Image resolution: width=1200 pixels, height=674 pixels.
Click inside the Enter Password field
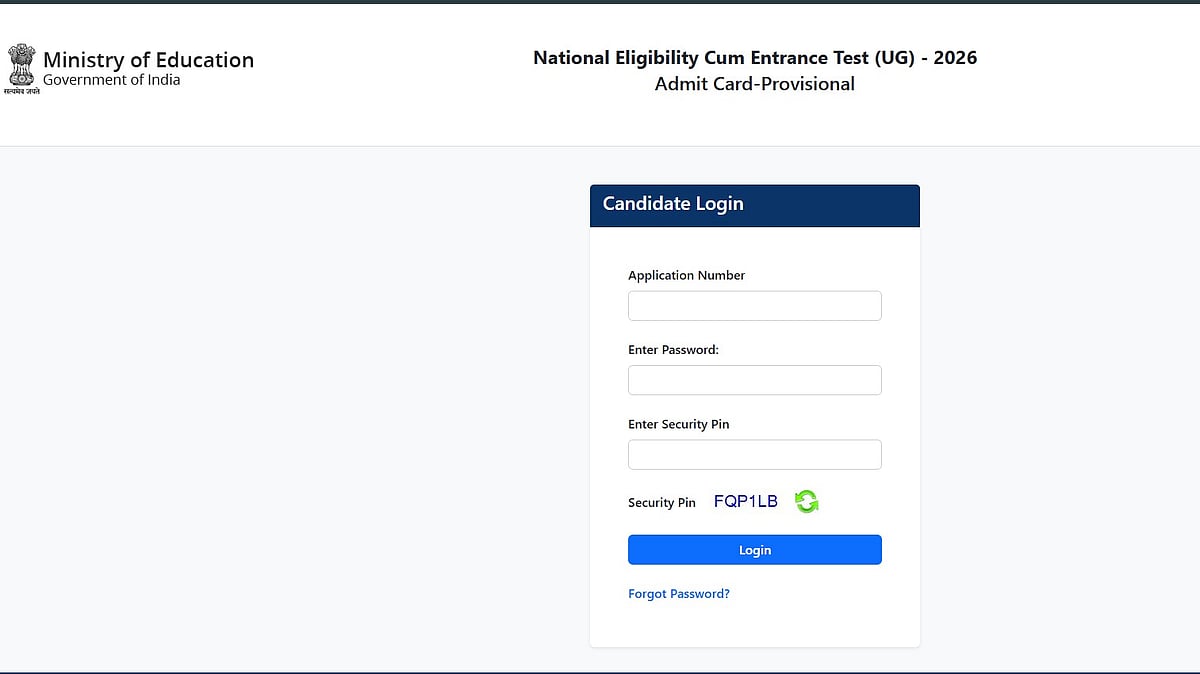pyautogui.click(x=754, y=380)
